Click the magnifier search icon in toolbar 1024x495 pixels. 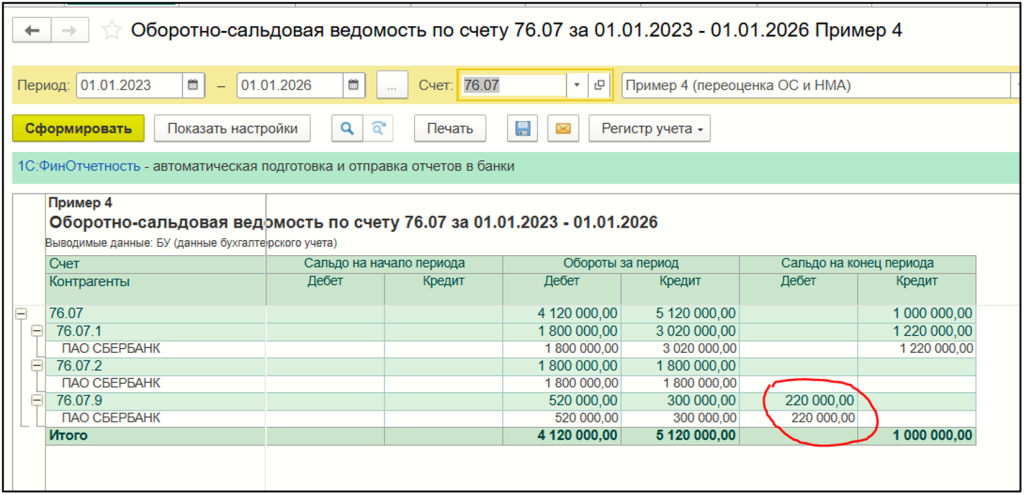(x=348, y=129)
